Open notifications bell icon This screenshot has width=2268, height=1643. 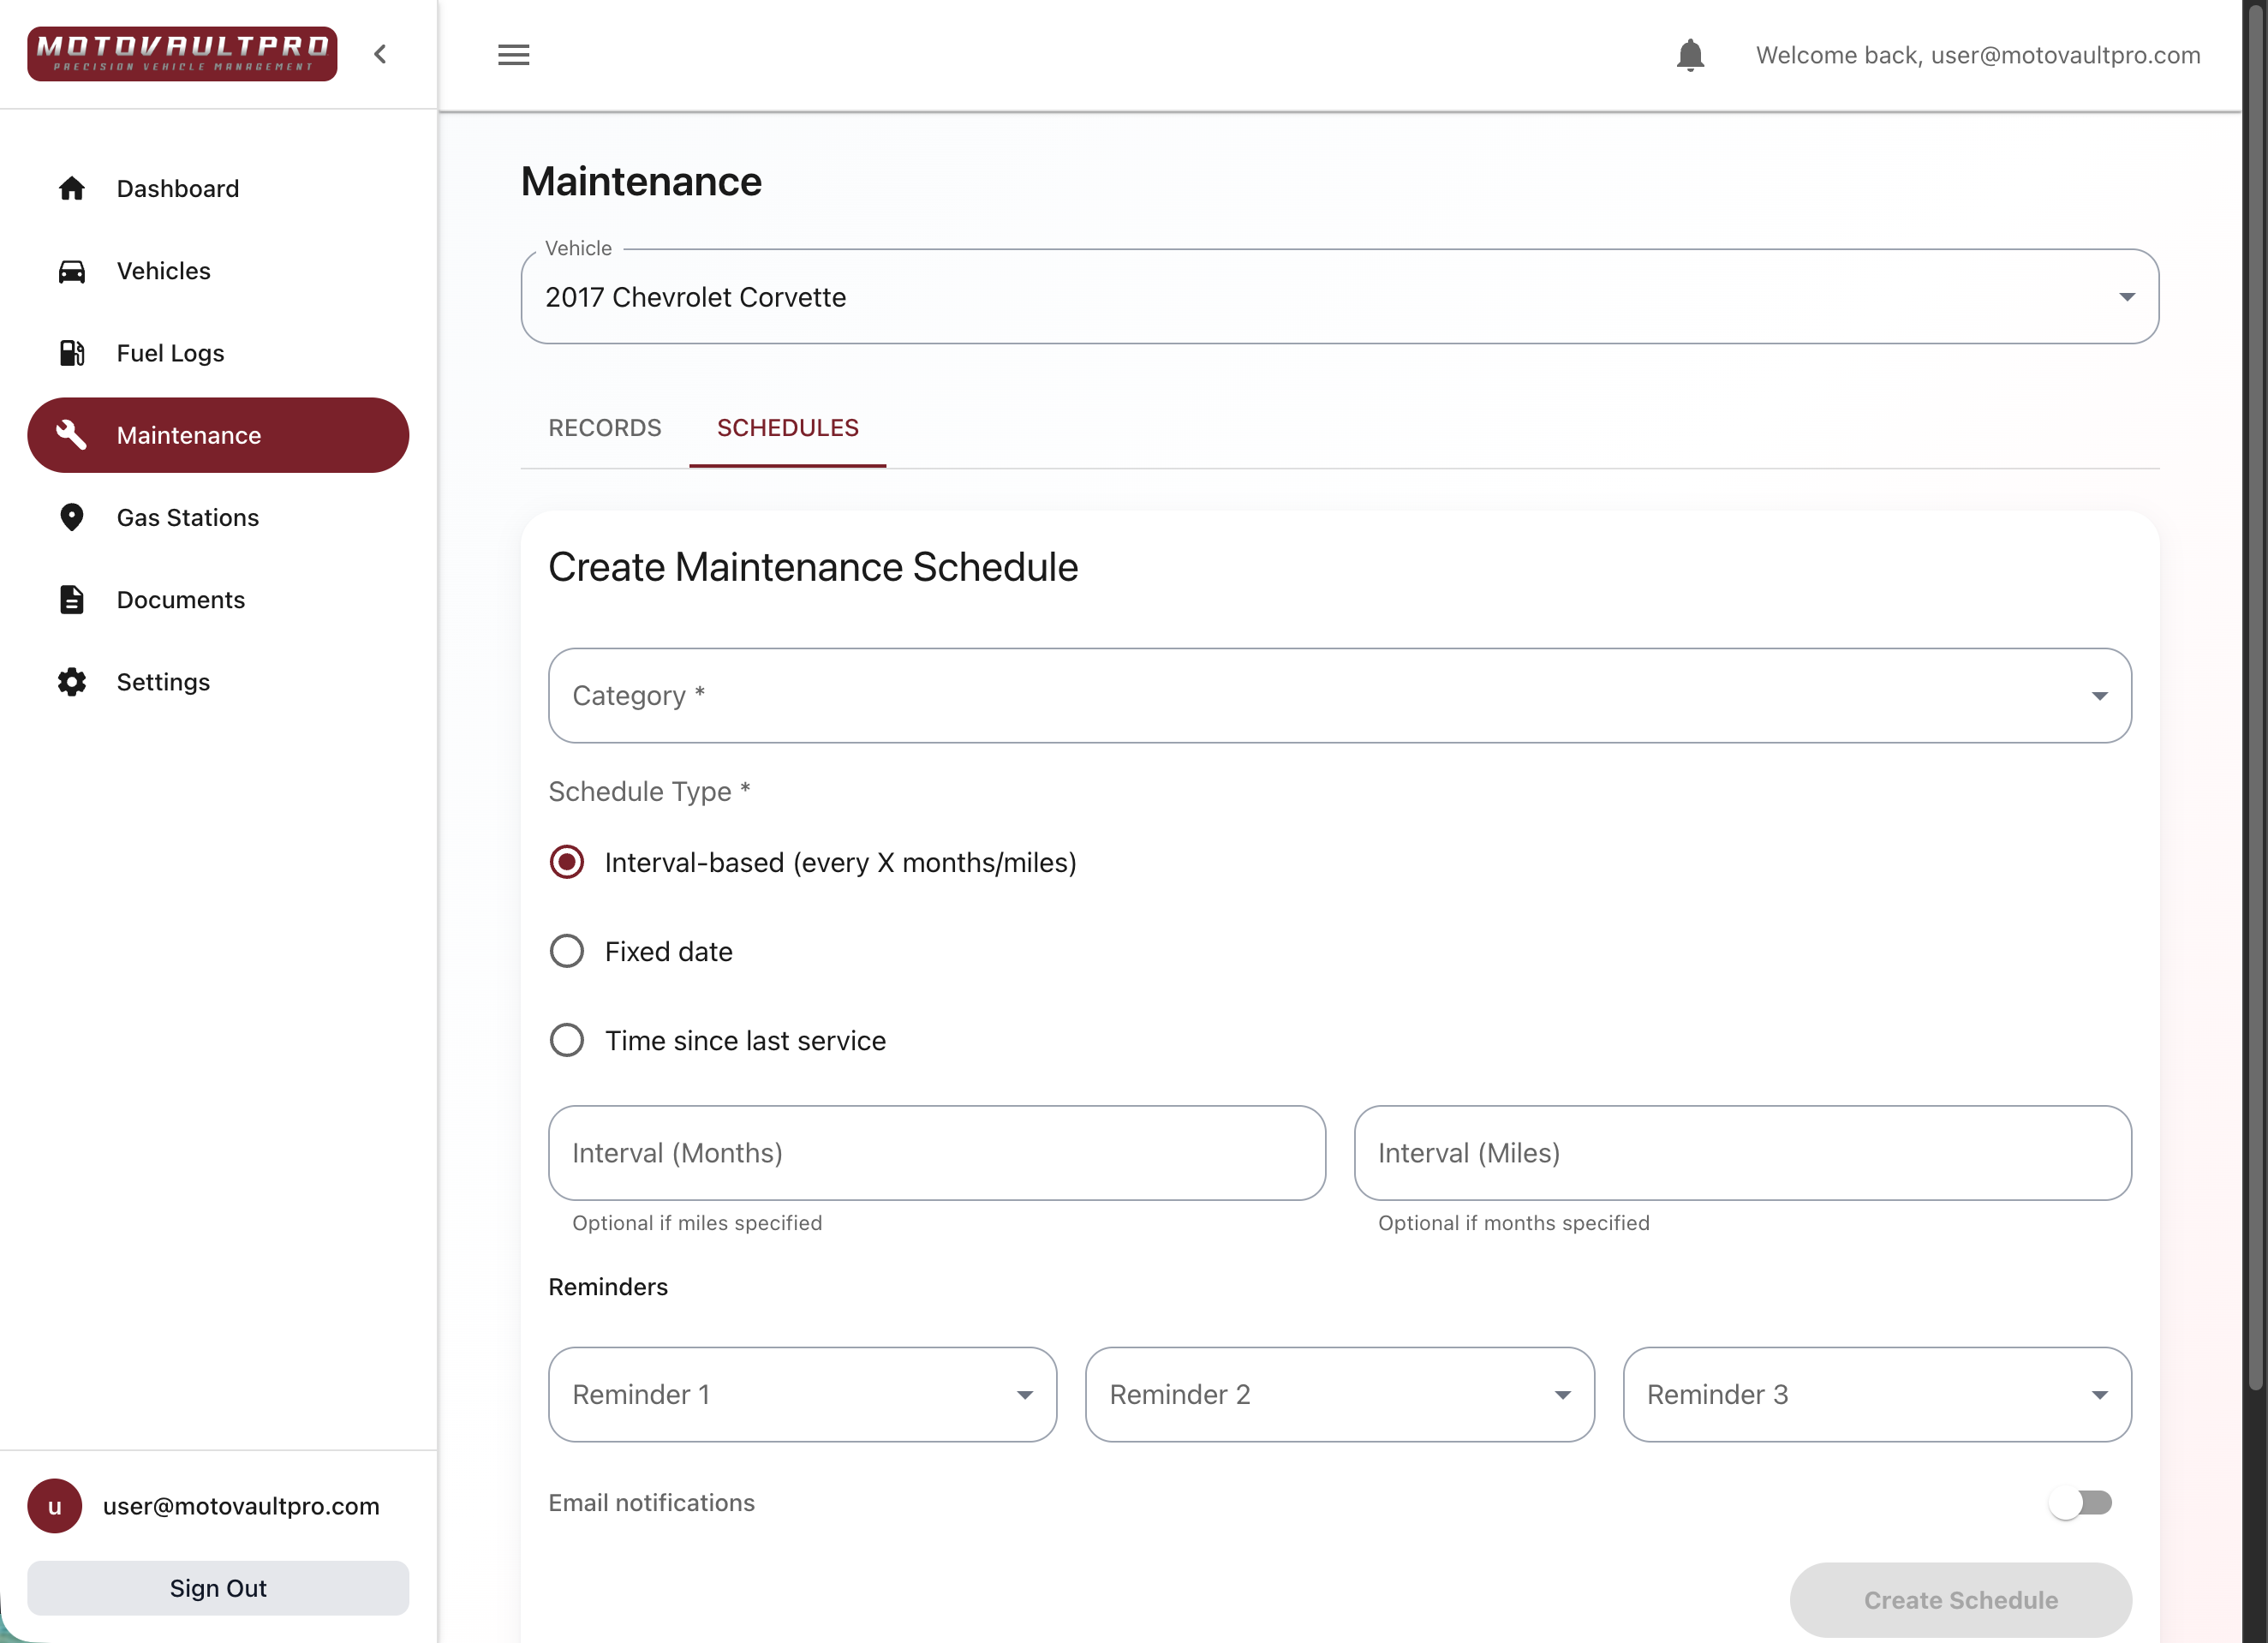coord(1689,55)
